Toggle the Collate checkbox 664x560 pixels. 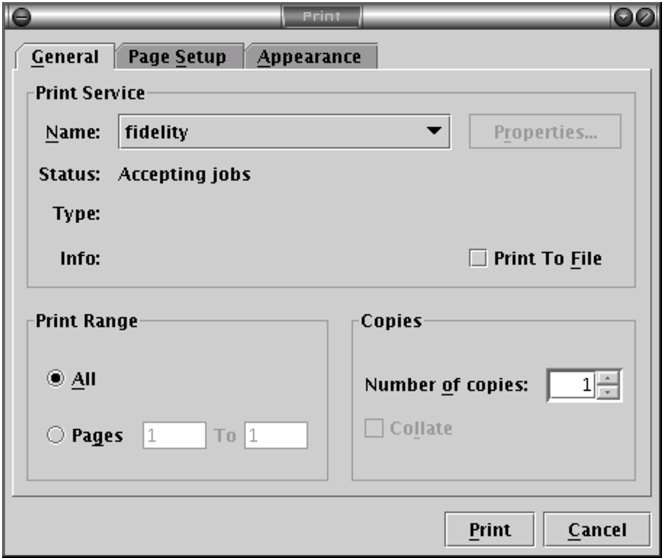374,428
